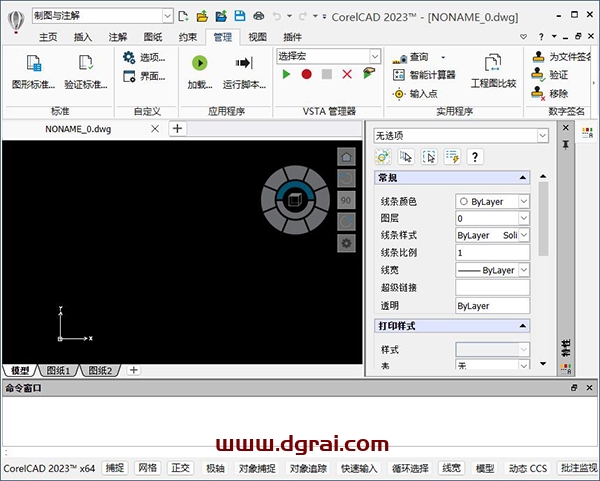Switch to the 注解 ribbon tab
Screen dimensions: 600x481
point(117,37)
